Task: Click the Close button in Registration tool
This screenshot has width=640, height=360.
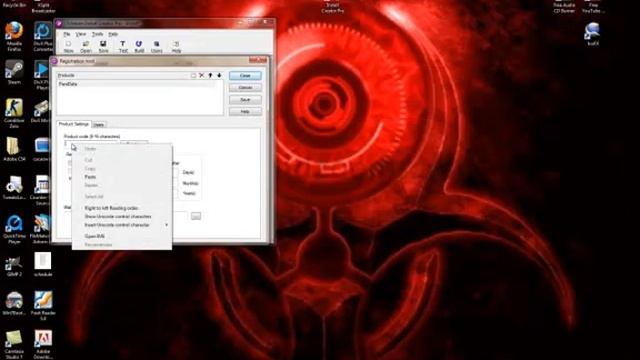Action: [x=245, y=76]
